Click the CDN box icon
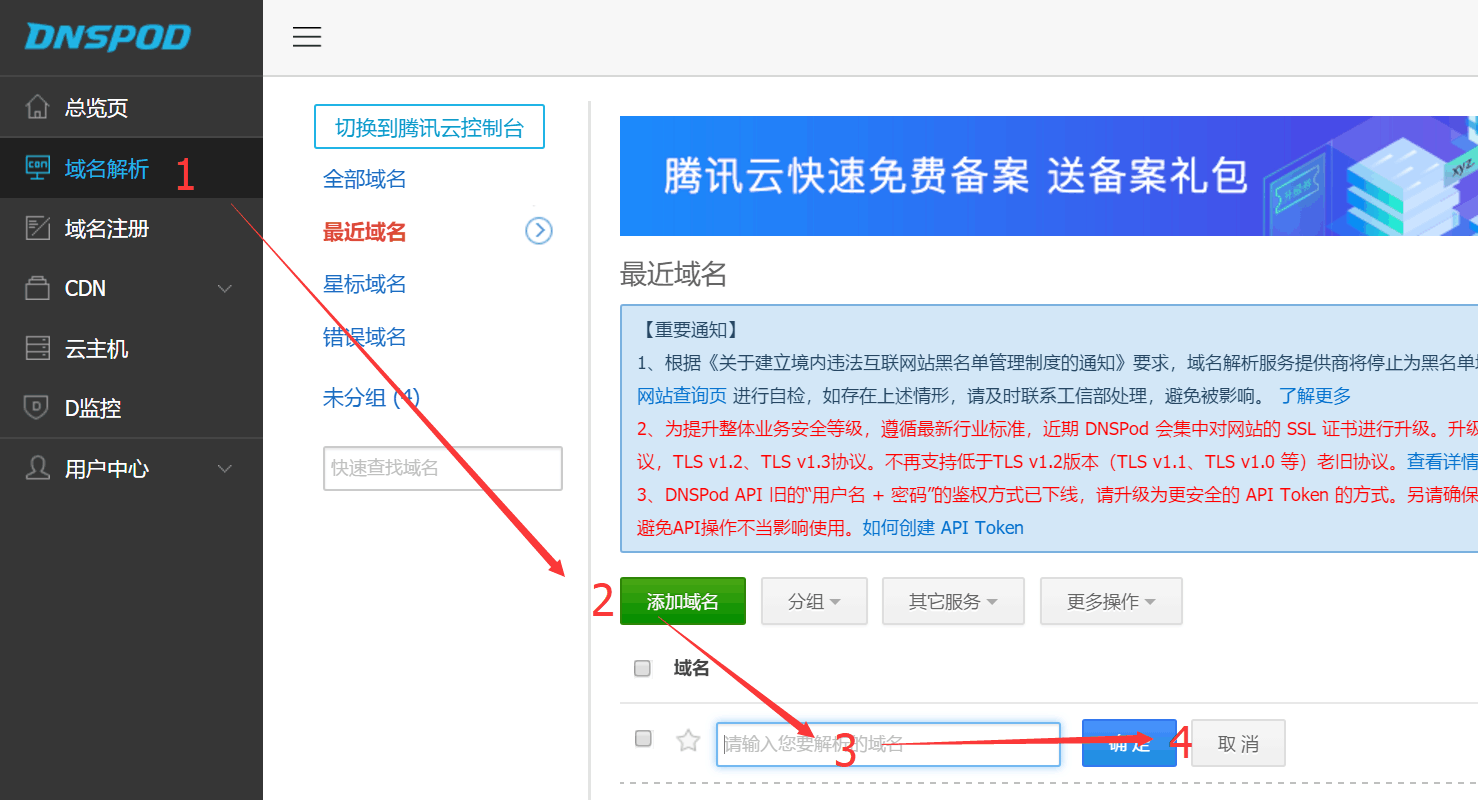 (37, 288)
